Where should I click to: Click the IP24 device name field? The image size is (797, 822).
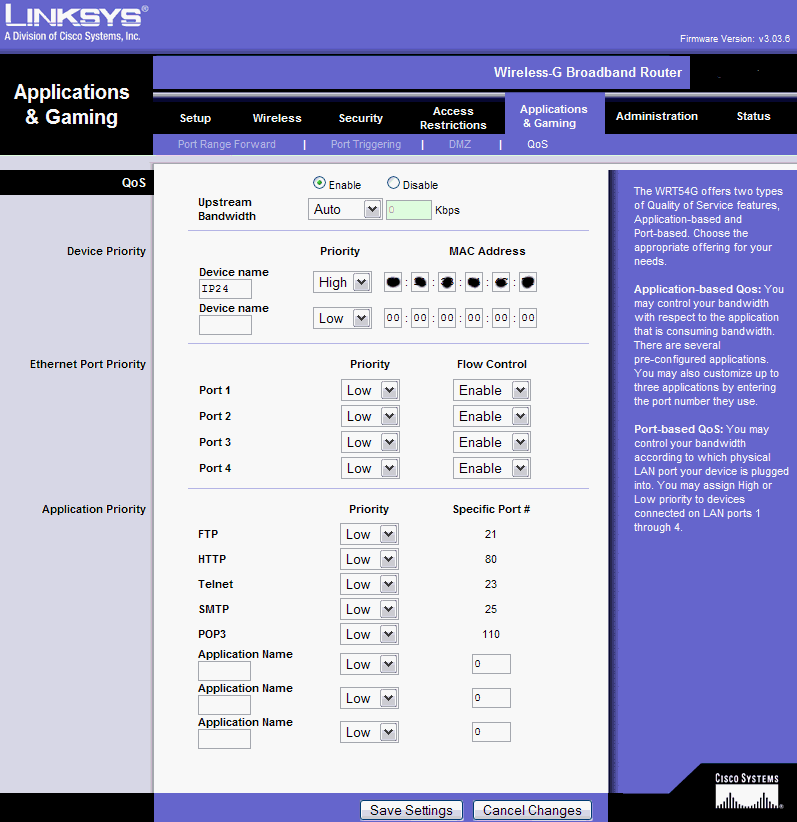click(225, 289)
